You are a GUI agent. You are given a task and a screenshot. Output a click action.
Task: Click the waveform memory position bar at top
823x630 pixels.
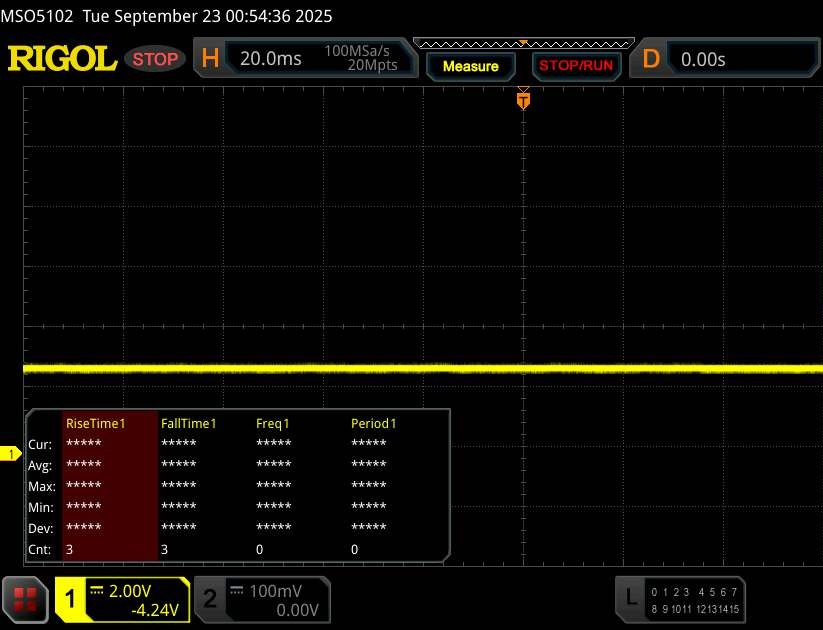[x=522, y=43]
